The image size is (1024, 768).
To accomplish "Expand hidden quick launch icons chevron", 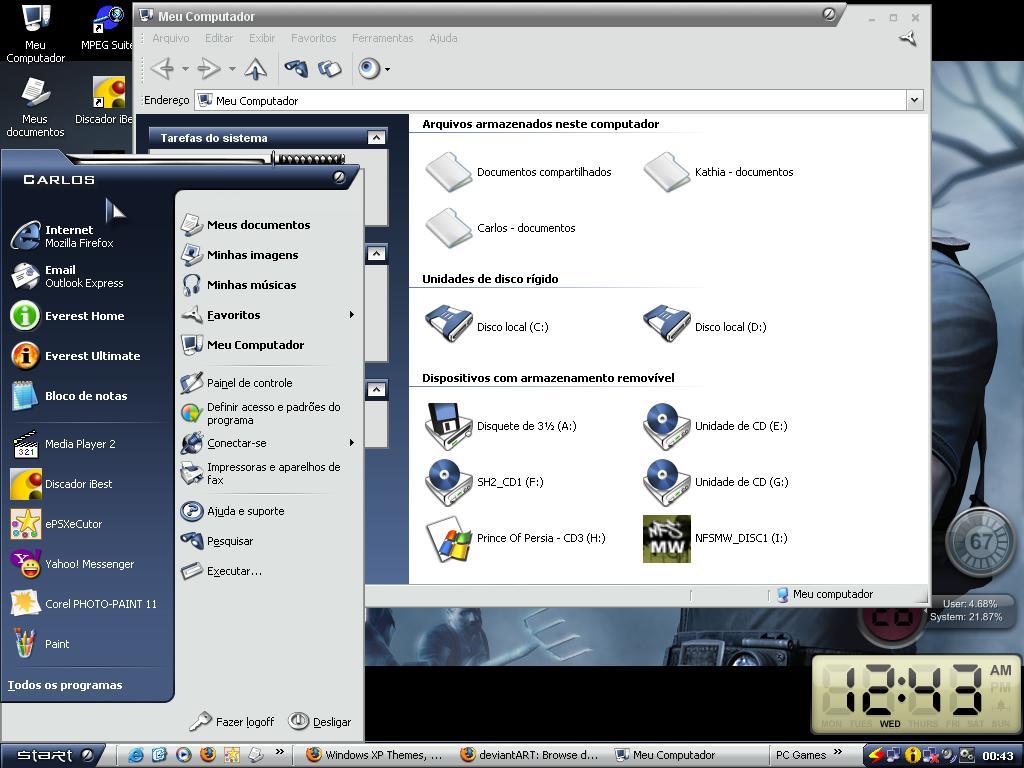I will 280,752.
